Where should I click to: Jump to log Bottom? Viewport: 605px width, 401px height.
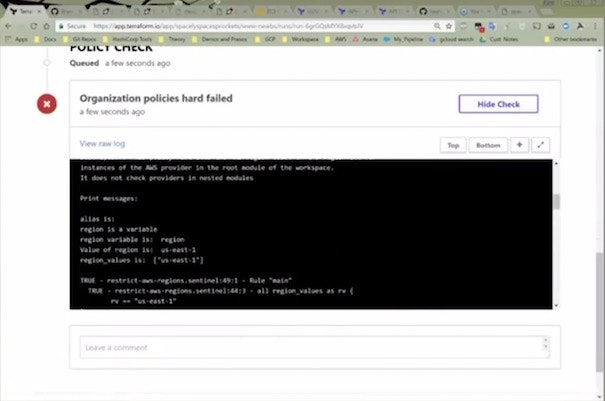point(488,145)
